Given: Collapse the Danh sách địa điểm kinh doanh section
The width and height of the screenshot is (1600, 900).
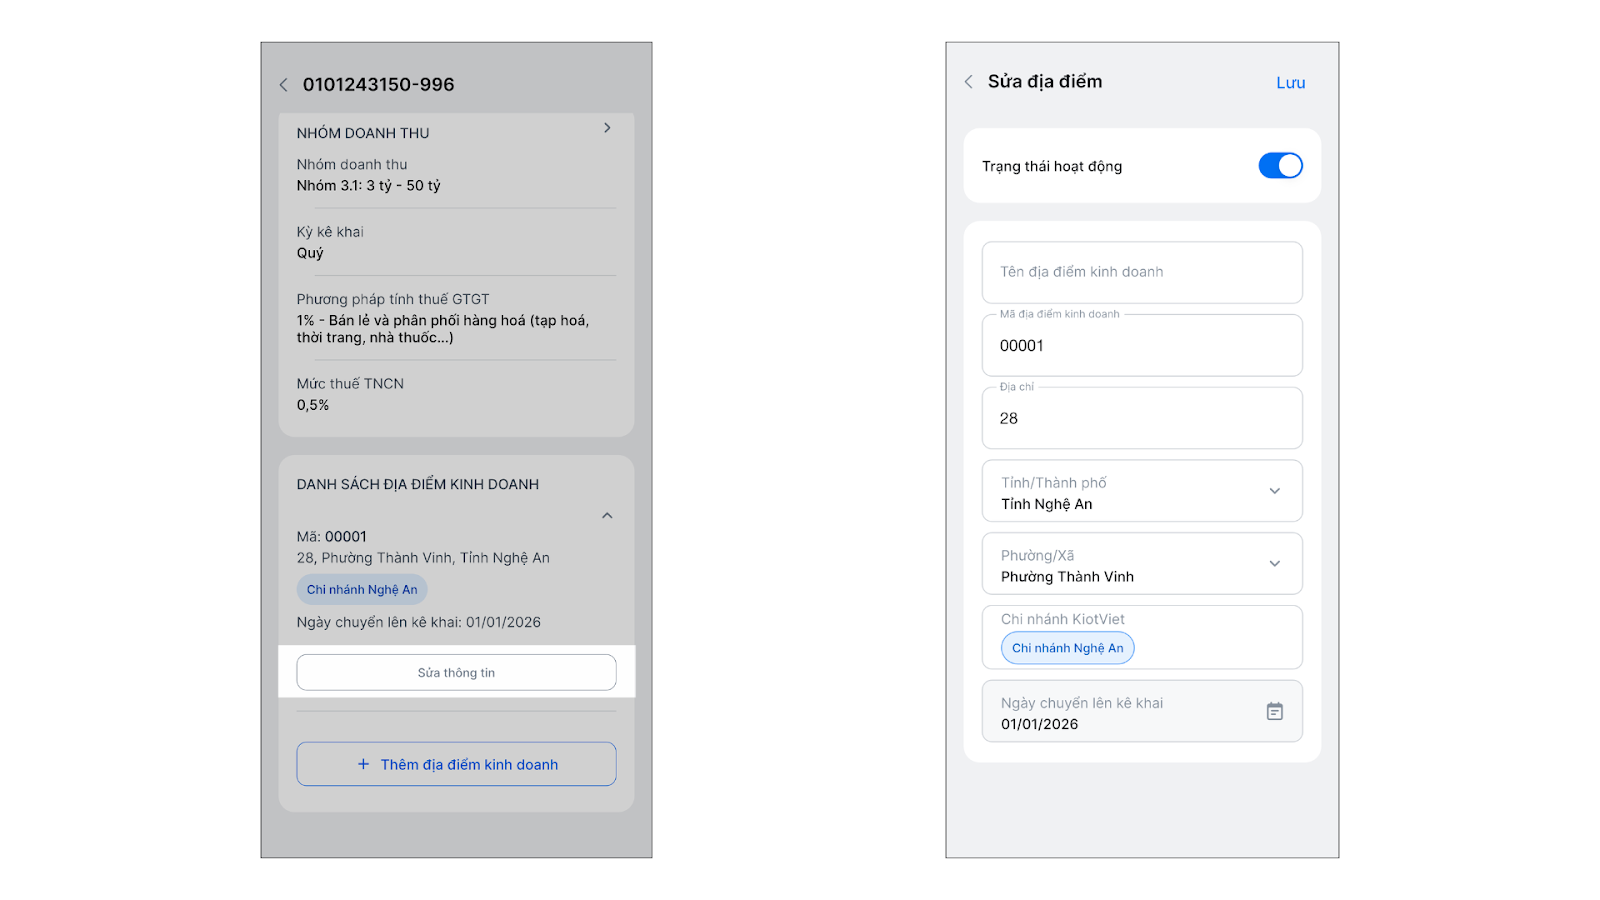Looking at the screenshot, I should click(607, 516).
